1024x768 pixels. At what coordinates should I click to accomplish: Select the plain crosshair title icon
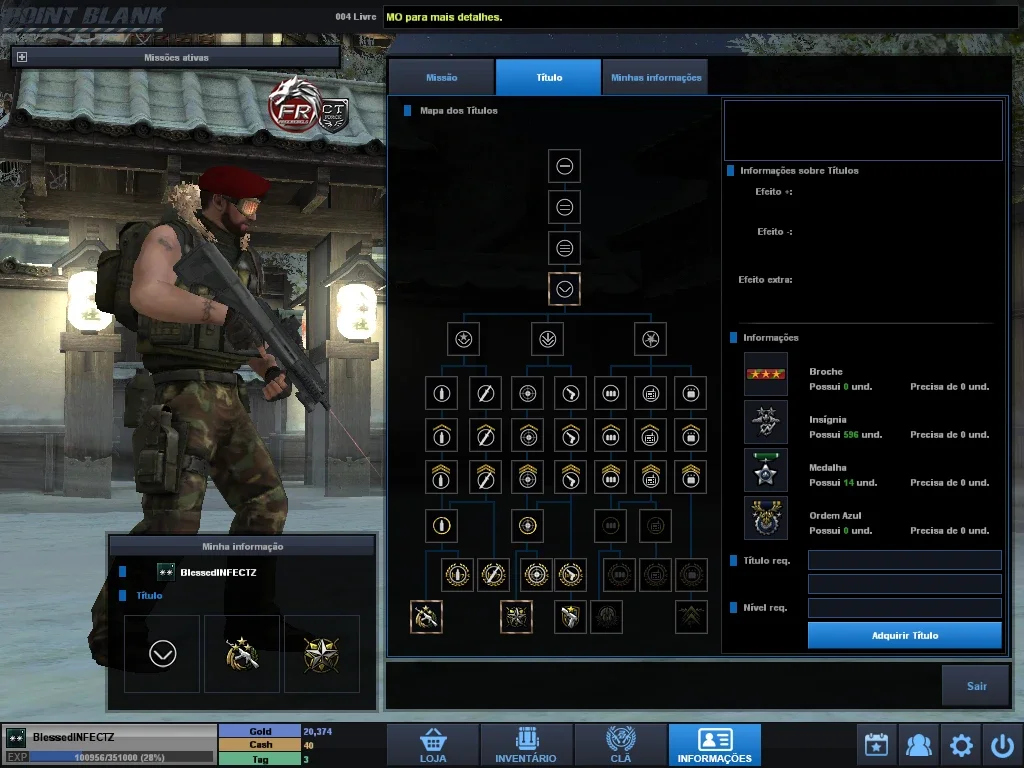click(528, 393)
